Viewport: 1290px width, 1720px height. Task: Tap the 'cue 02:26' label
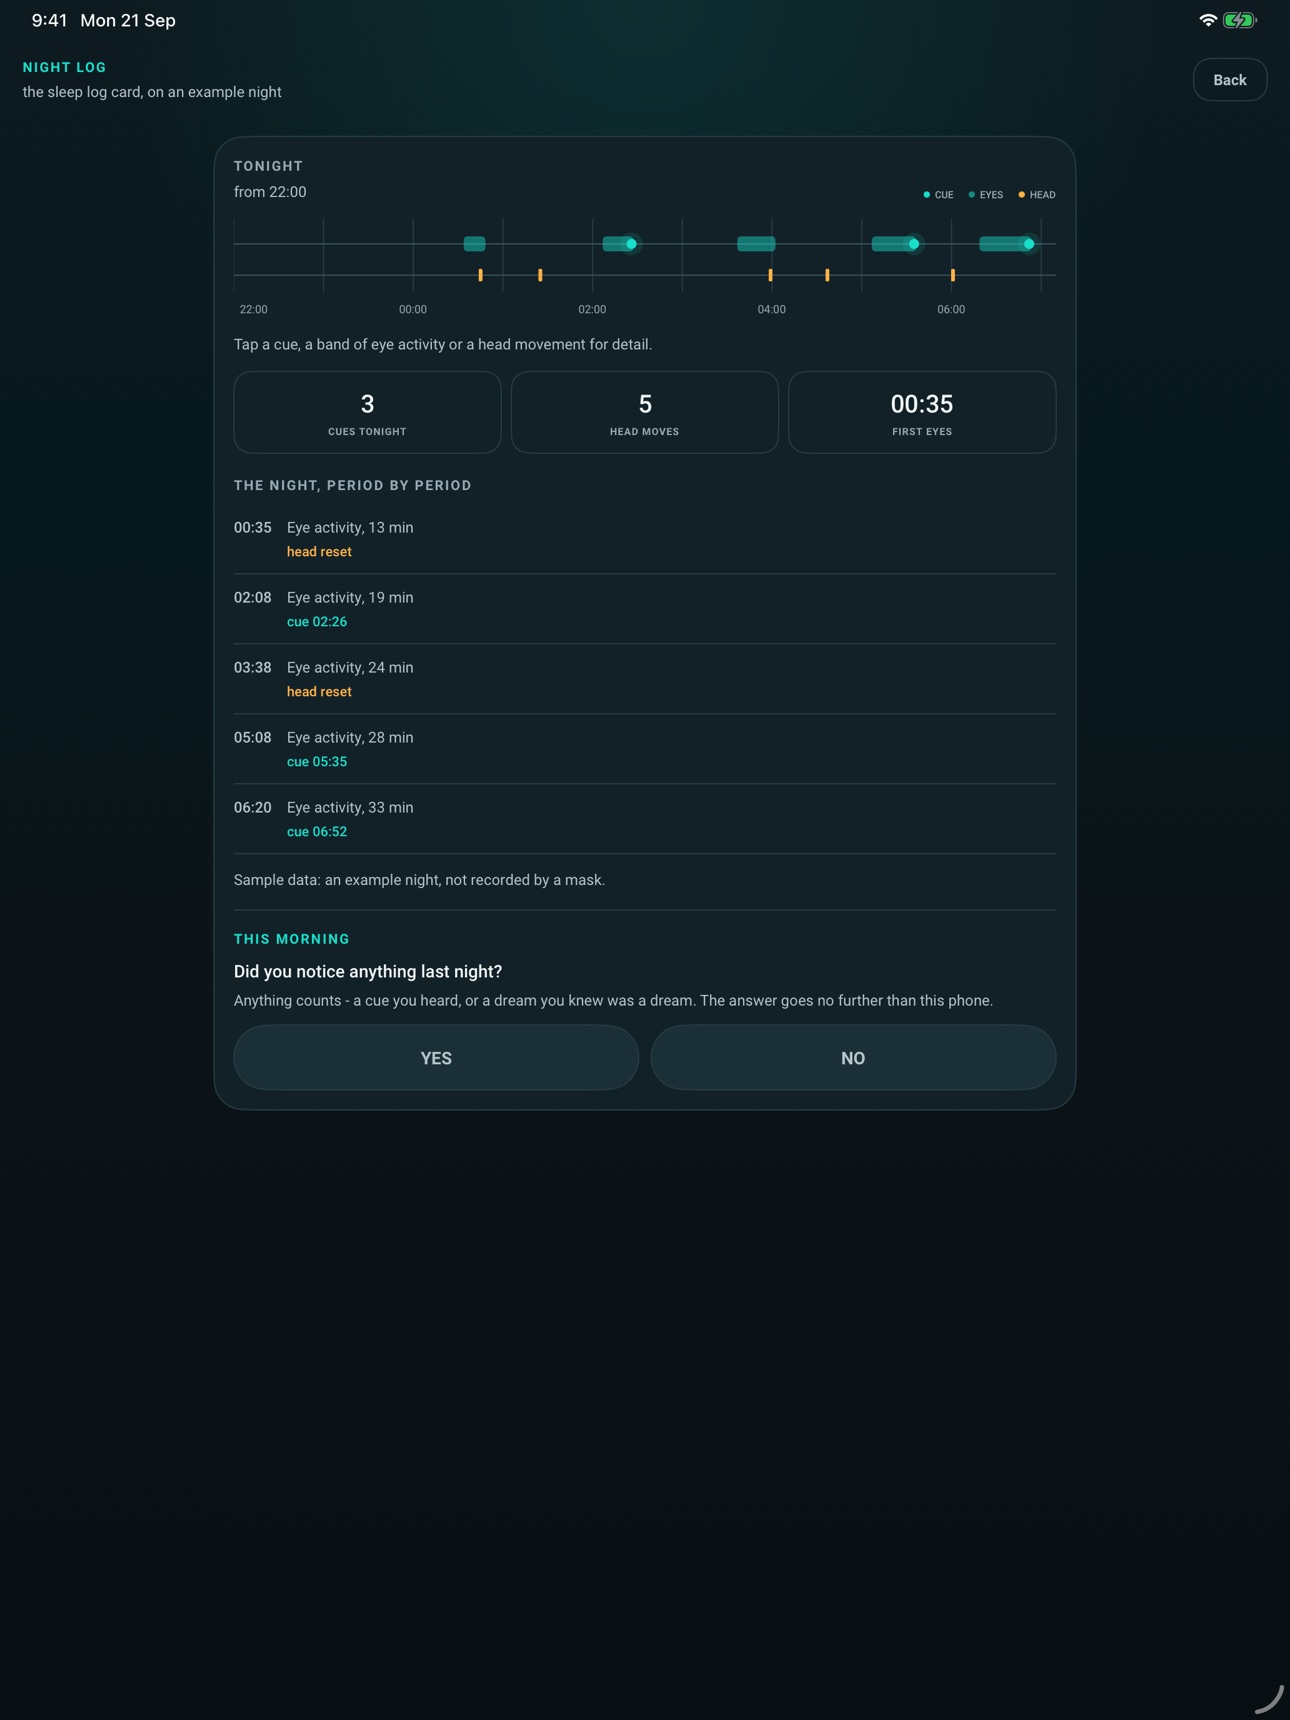317,622
